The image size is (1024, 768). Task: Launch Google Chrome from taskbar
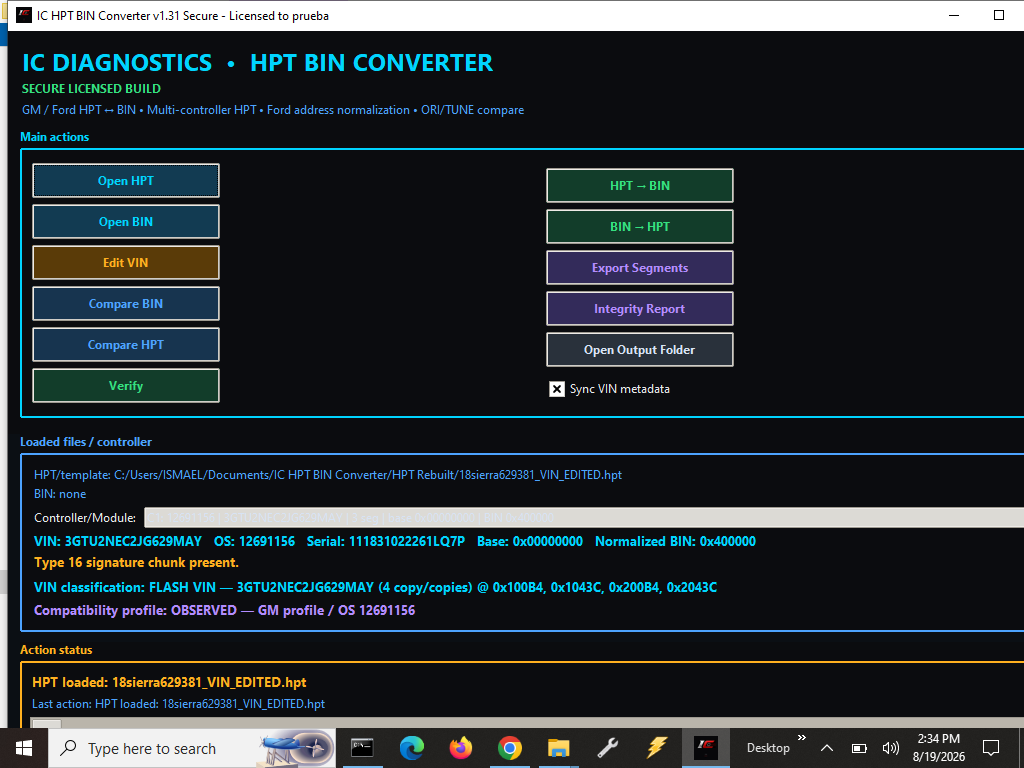(x=509, y=748)
